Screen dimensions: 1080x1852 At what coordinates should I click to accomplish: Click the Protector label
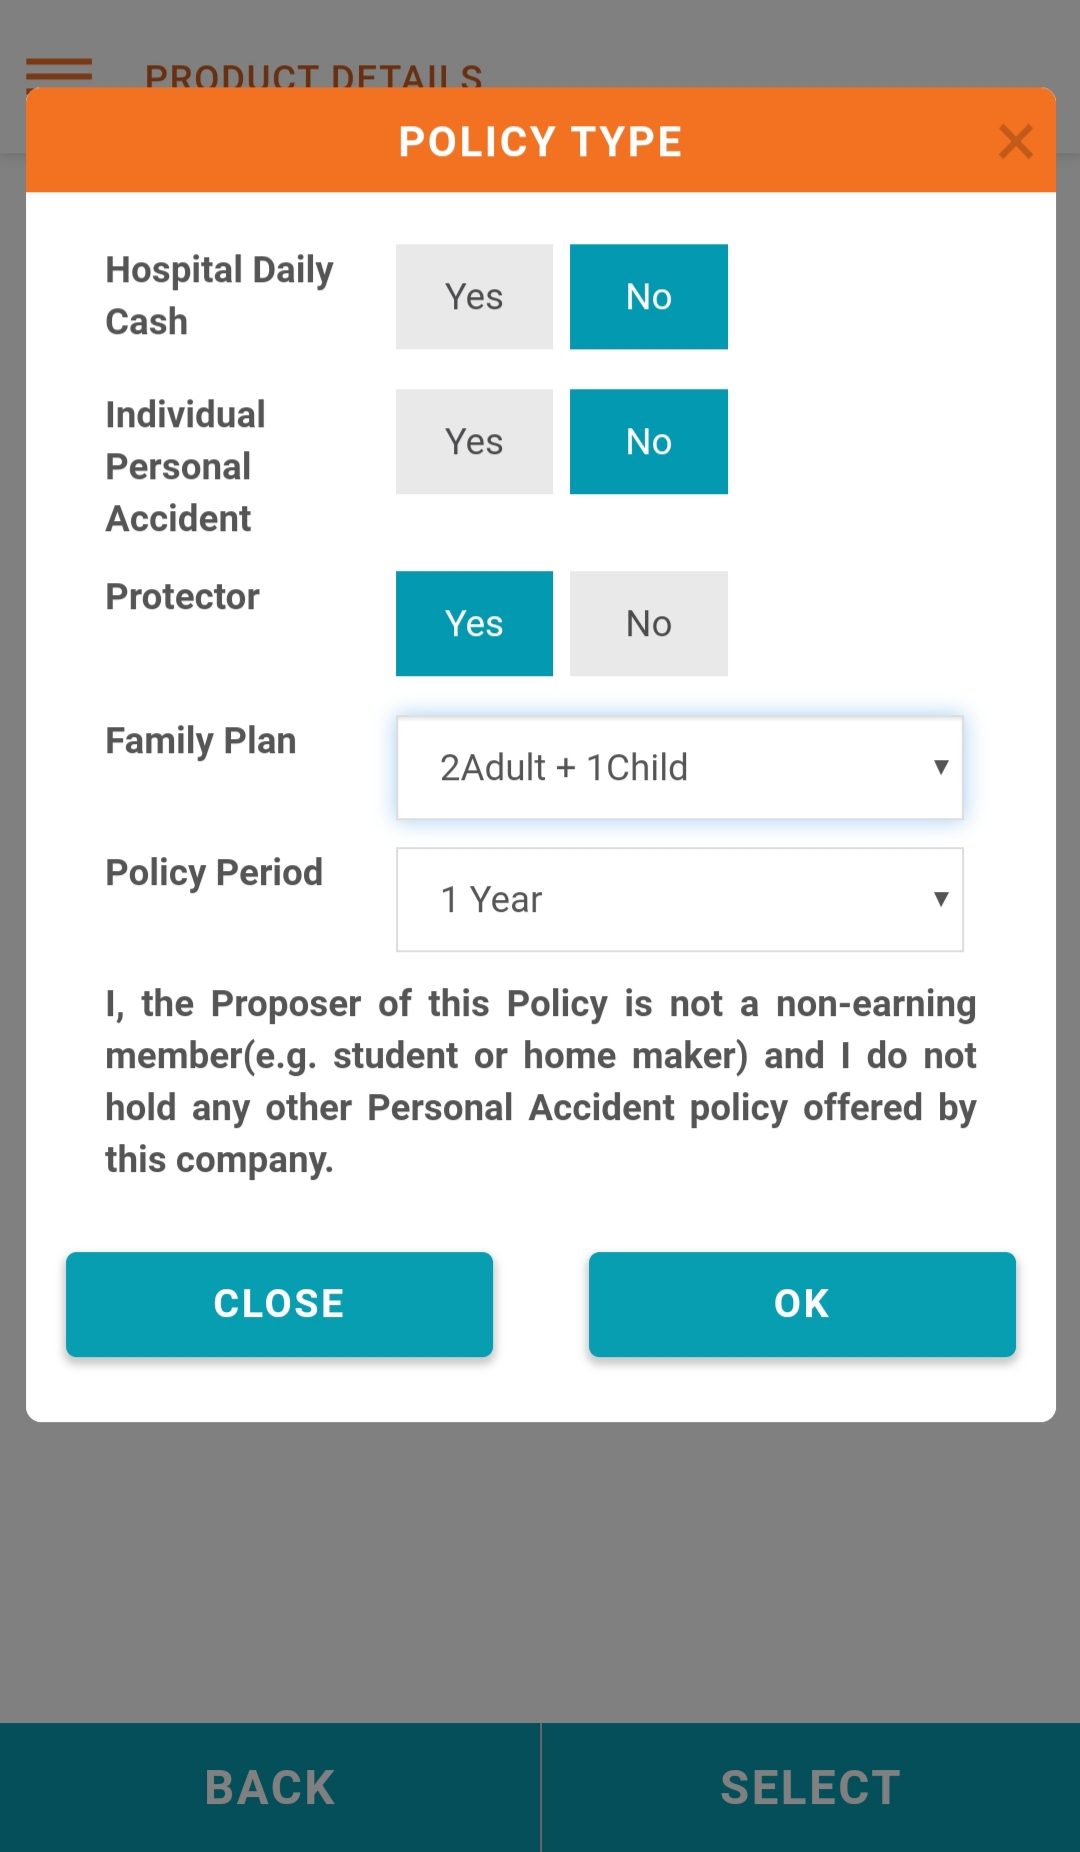pos(182,597)
